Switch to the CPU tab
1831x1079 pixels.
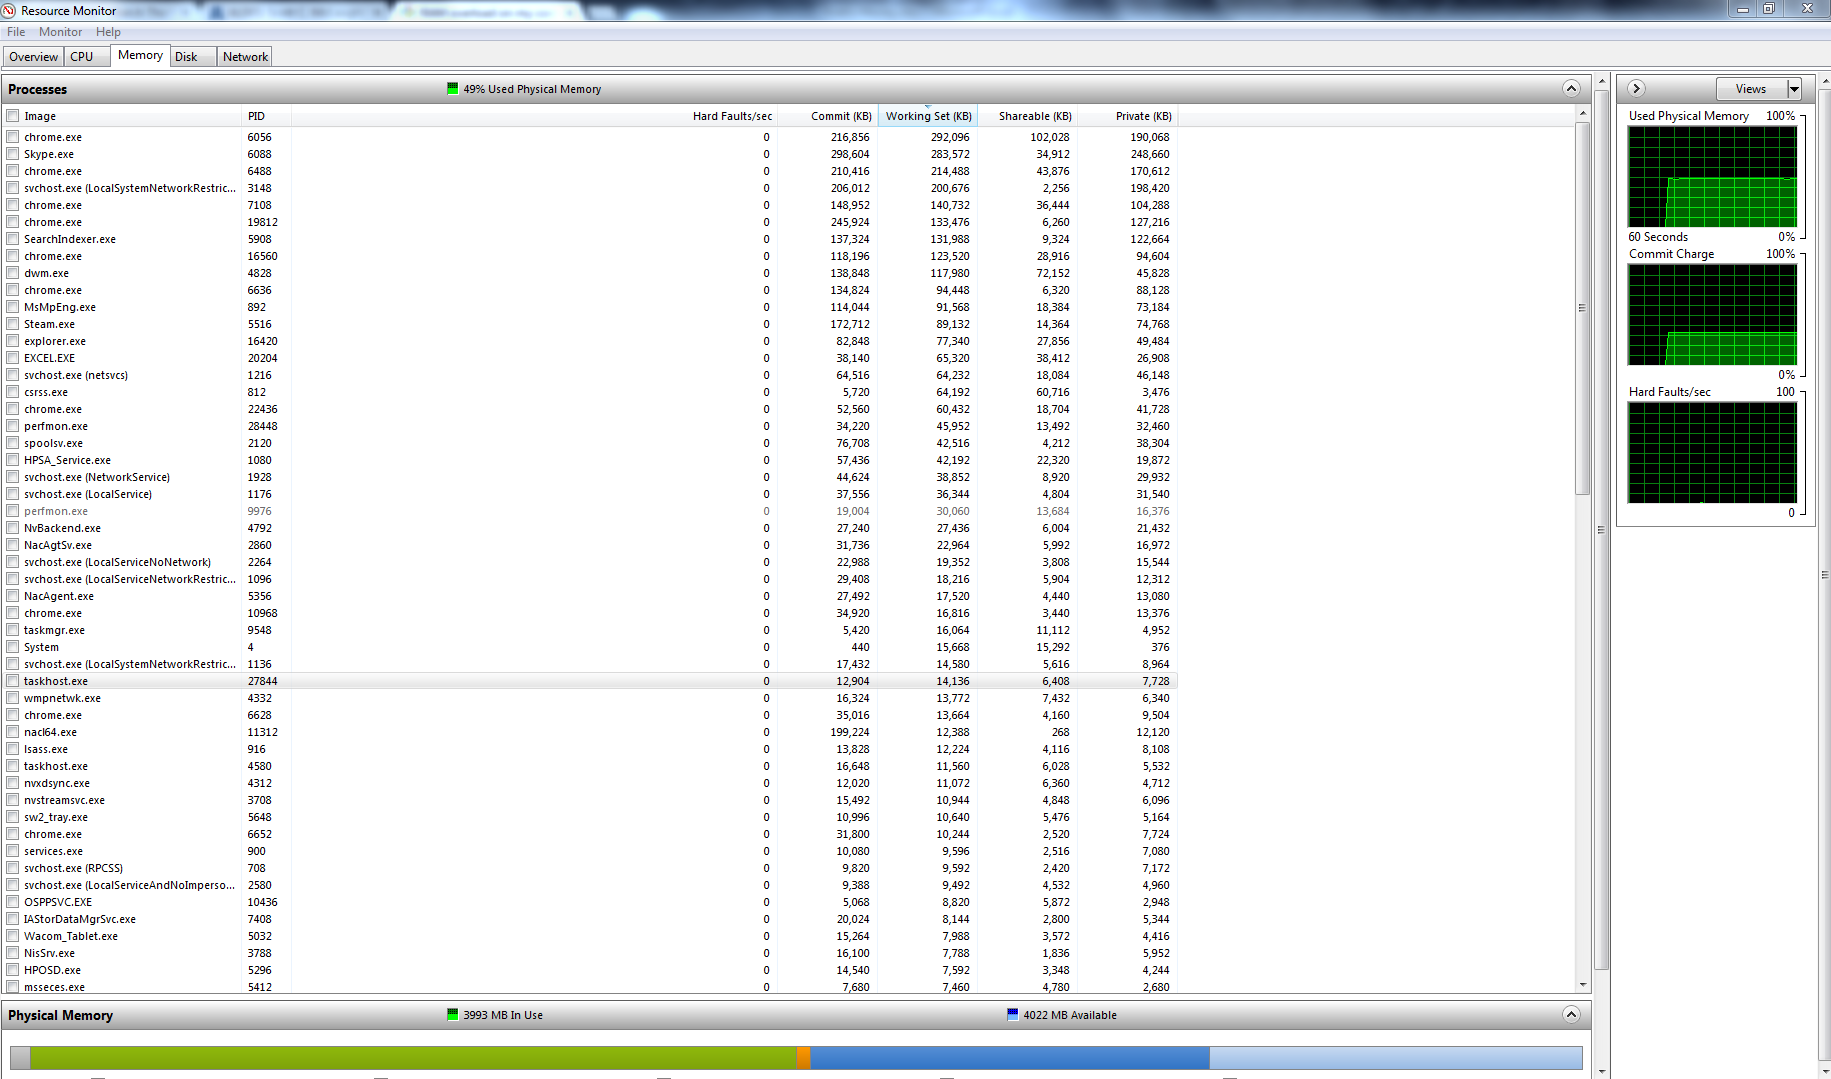point(82,57)
